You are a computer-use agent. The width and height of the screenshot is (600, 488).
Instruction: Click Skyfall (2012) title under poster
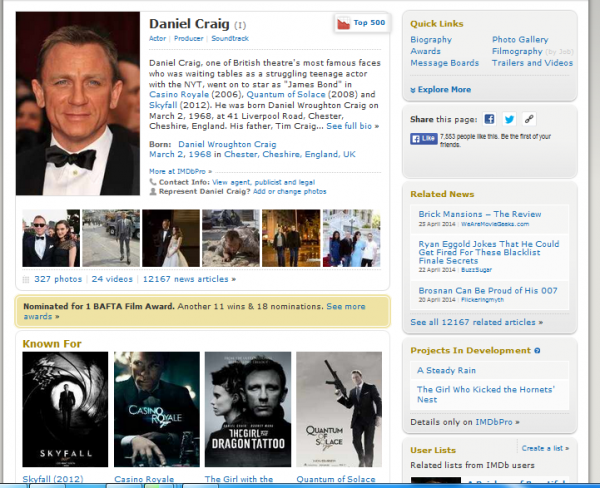[53, 479]
